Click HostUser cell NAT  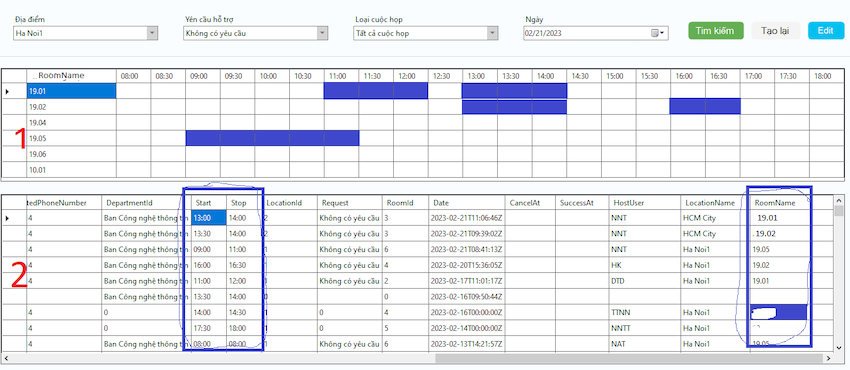(x=645, y=344)
